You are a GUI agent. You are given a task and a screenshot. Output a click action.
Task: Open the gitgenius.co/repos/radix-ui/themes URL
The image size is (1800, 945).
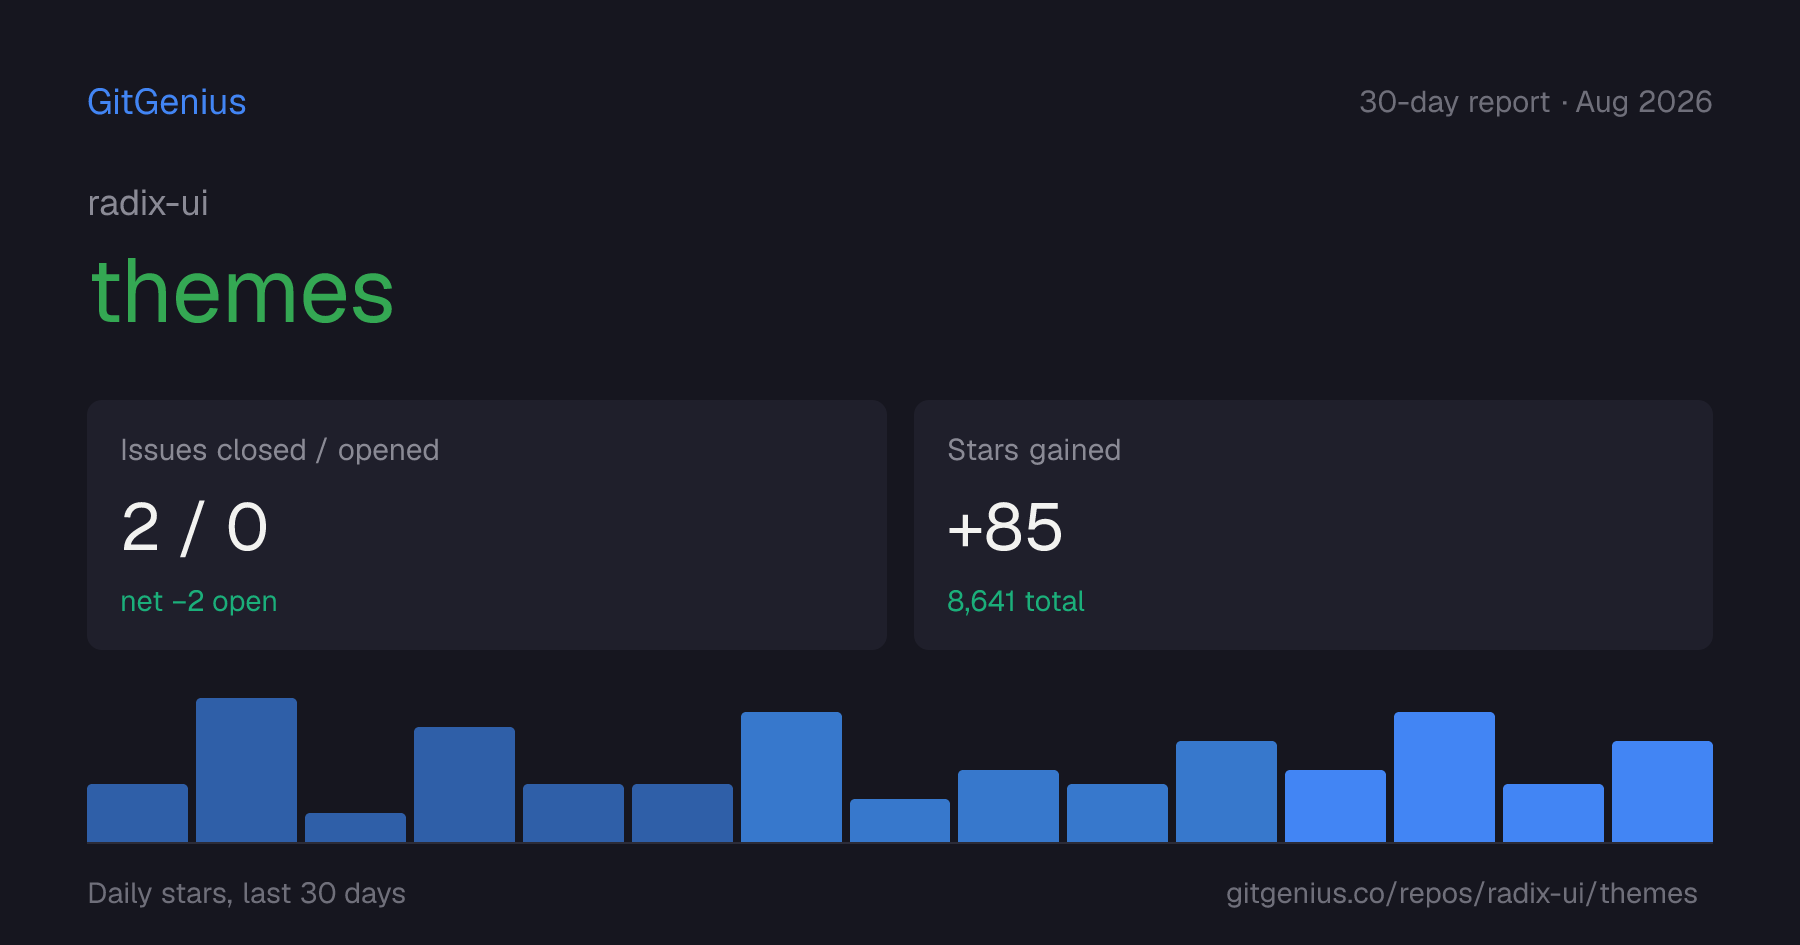point(1461,893)
